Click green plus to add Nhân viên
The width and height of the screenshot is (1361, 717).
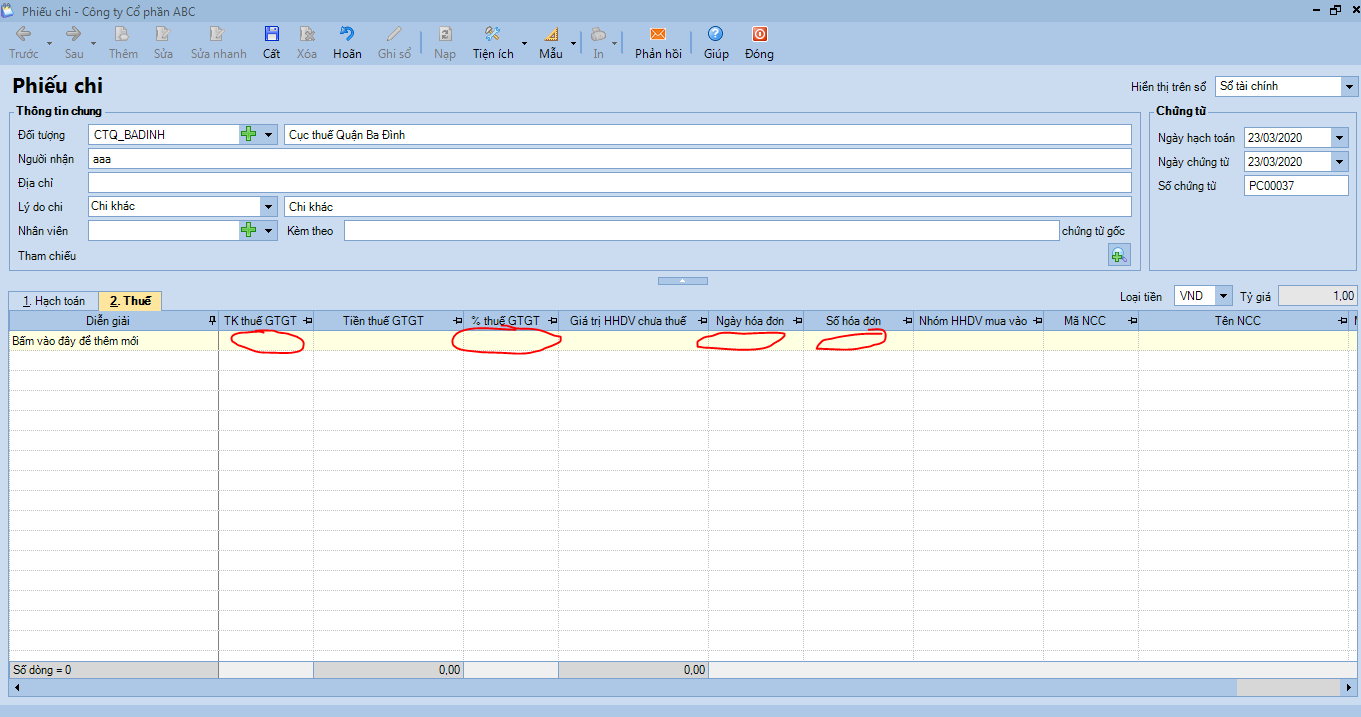click(x=249, y=231)
